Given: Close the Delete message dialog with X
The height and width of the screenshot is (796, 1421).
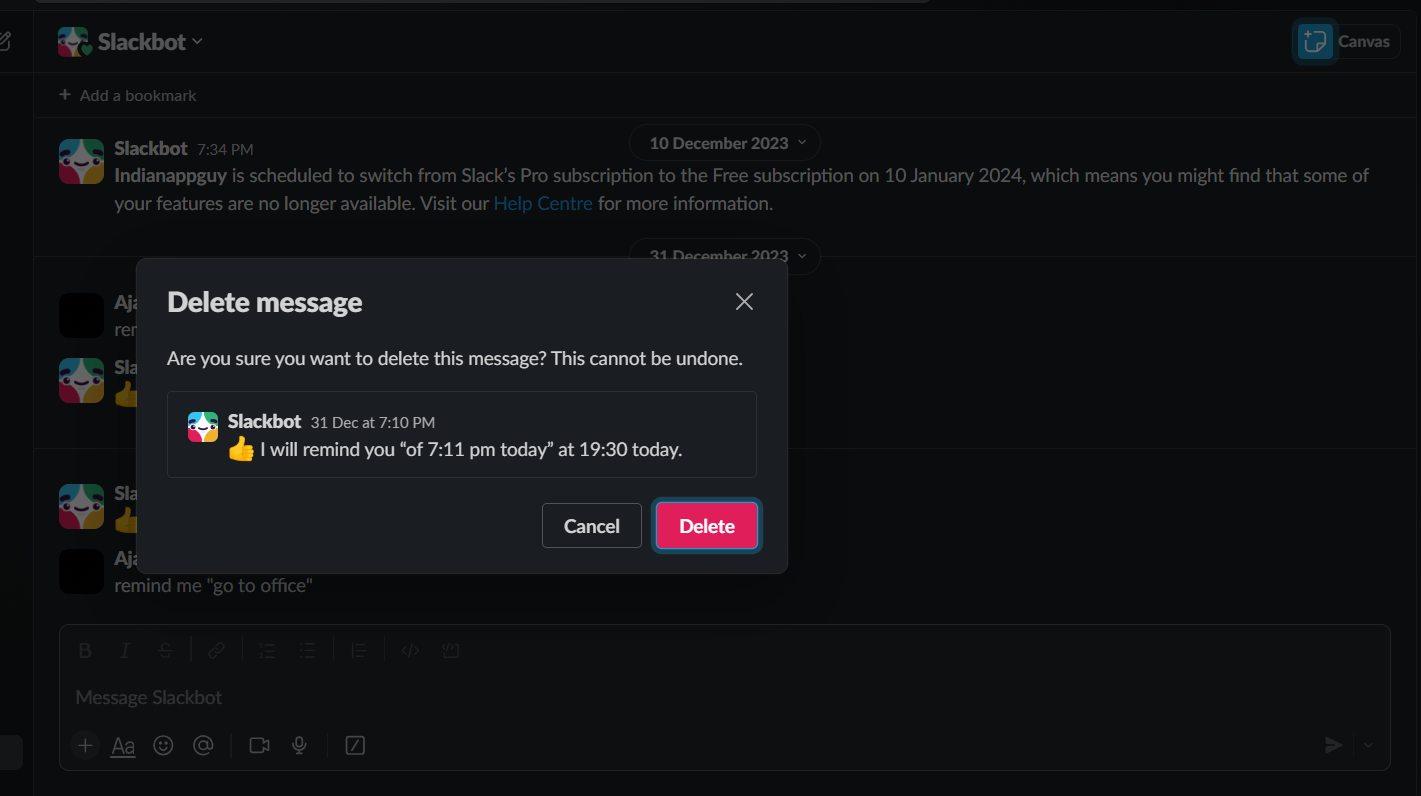Looking at the screenshot, I should tap(744, 302).
